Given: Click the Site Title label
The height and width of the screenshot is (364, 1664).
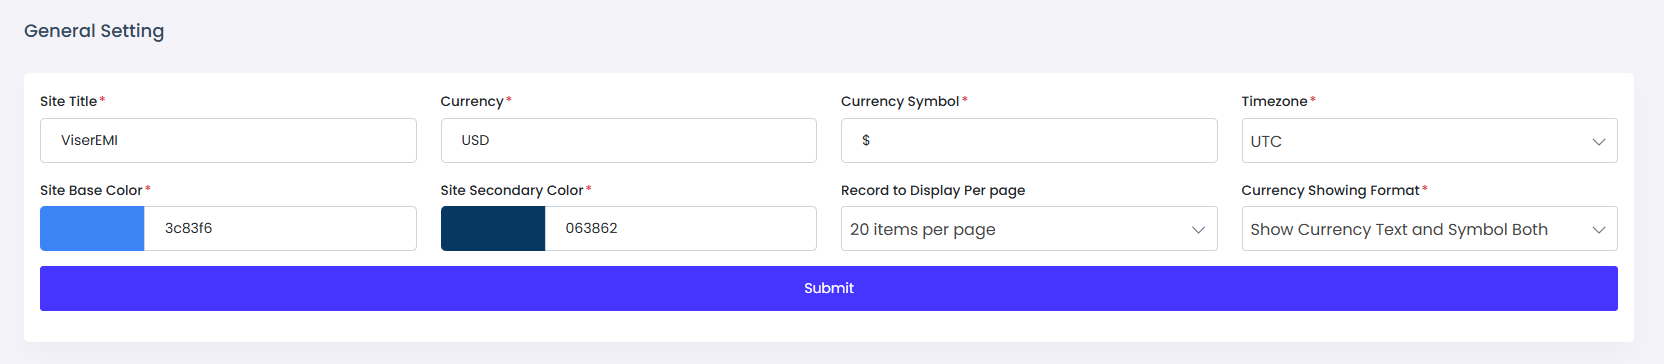Looking at the screenshot, I should pos(69,101).
